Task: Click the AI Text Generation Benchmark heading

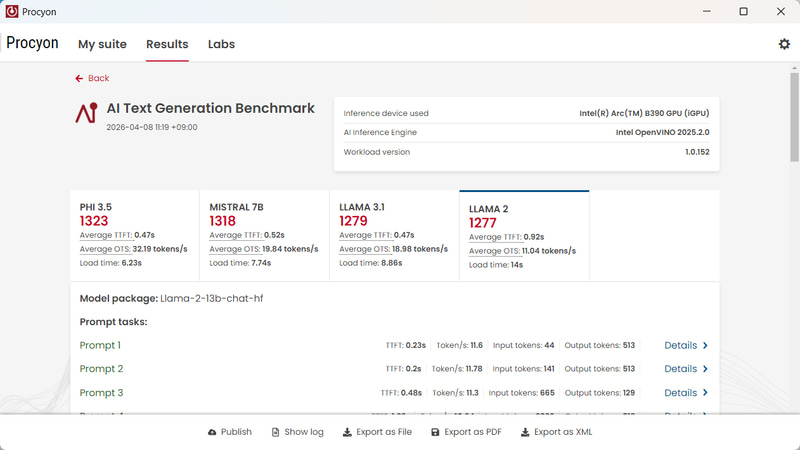Action: pos(211,108)
